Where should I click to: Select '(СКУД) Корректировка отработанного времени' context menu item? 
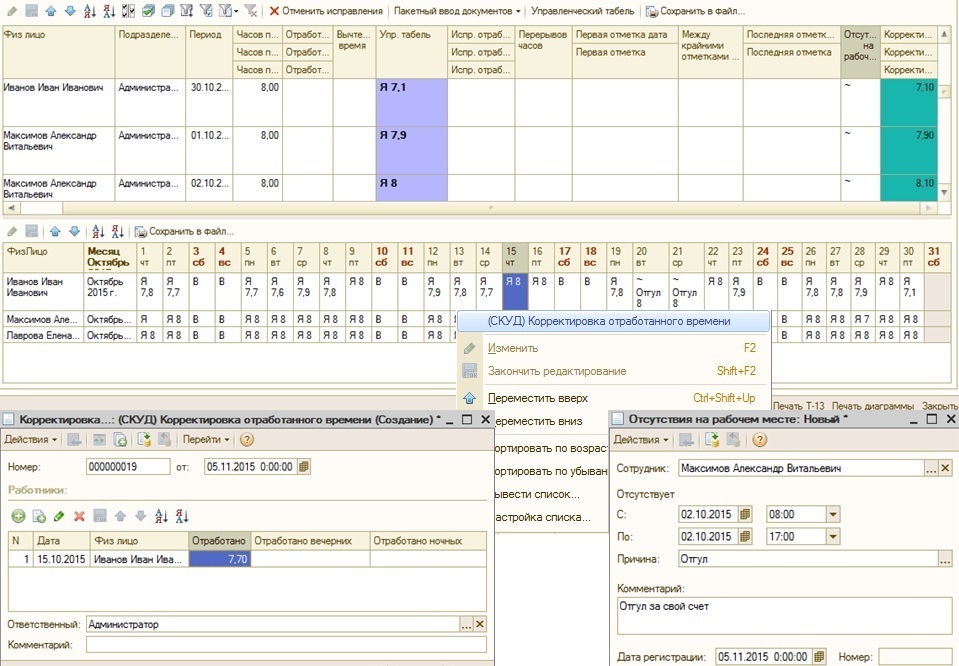pyautogui.click(x=608, y=321)
